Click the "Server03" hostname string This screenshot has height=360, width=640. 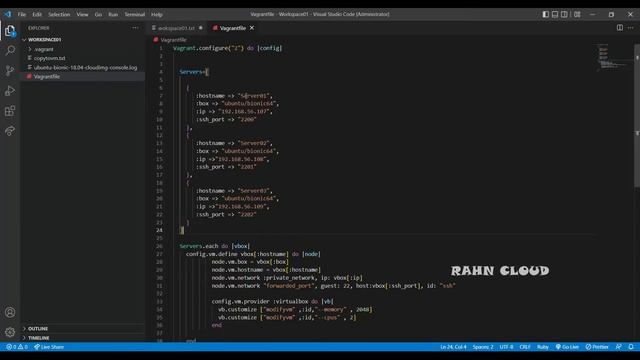[253, 191]
